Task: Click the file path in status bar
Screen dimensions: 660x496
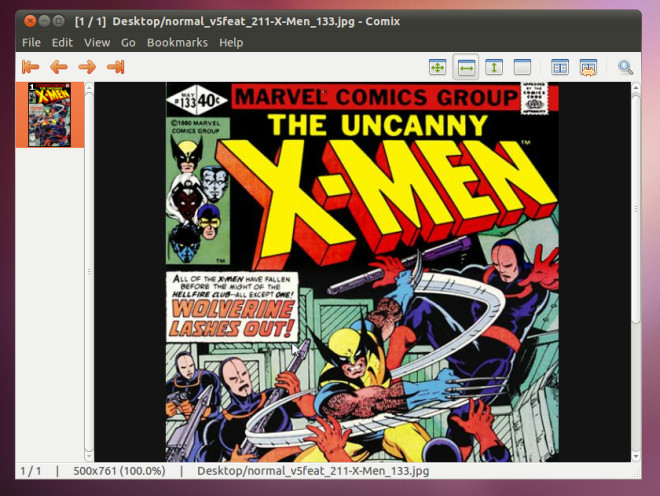Action: (313, 471)
